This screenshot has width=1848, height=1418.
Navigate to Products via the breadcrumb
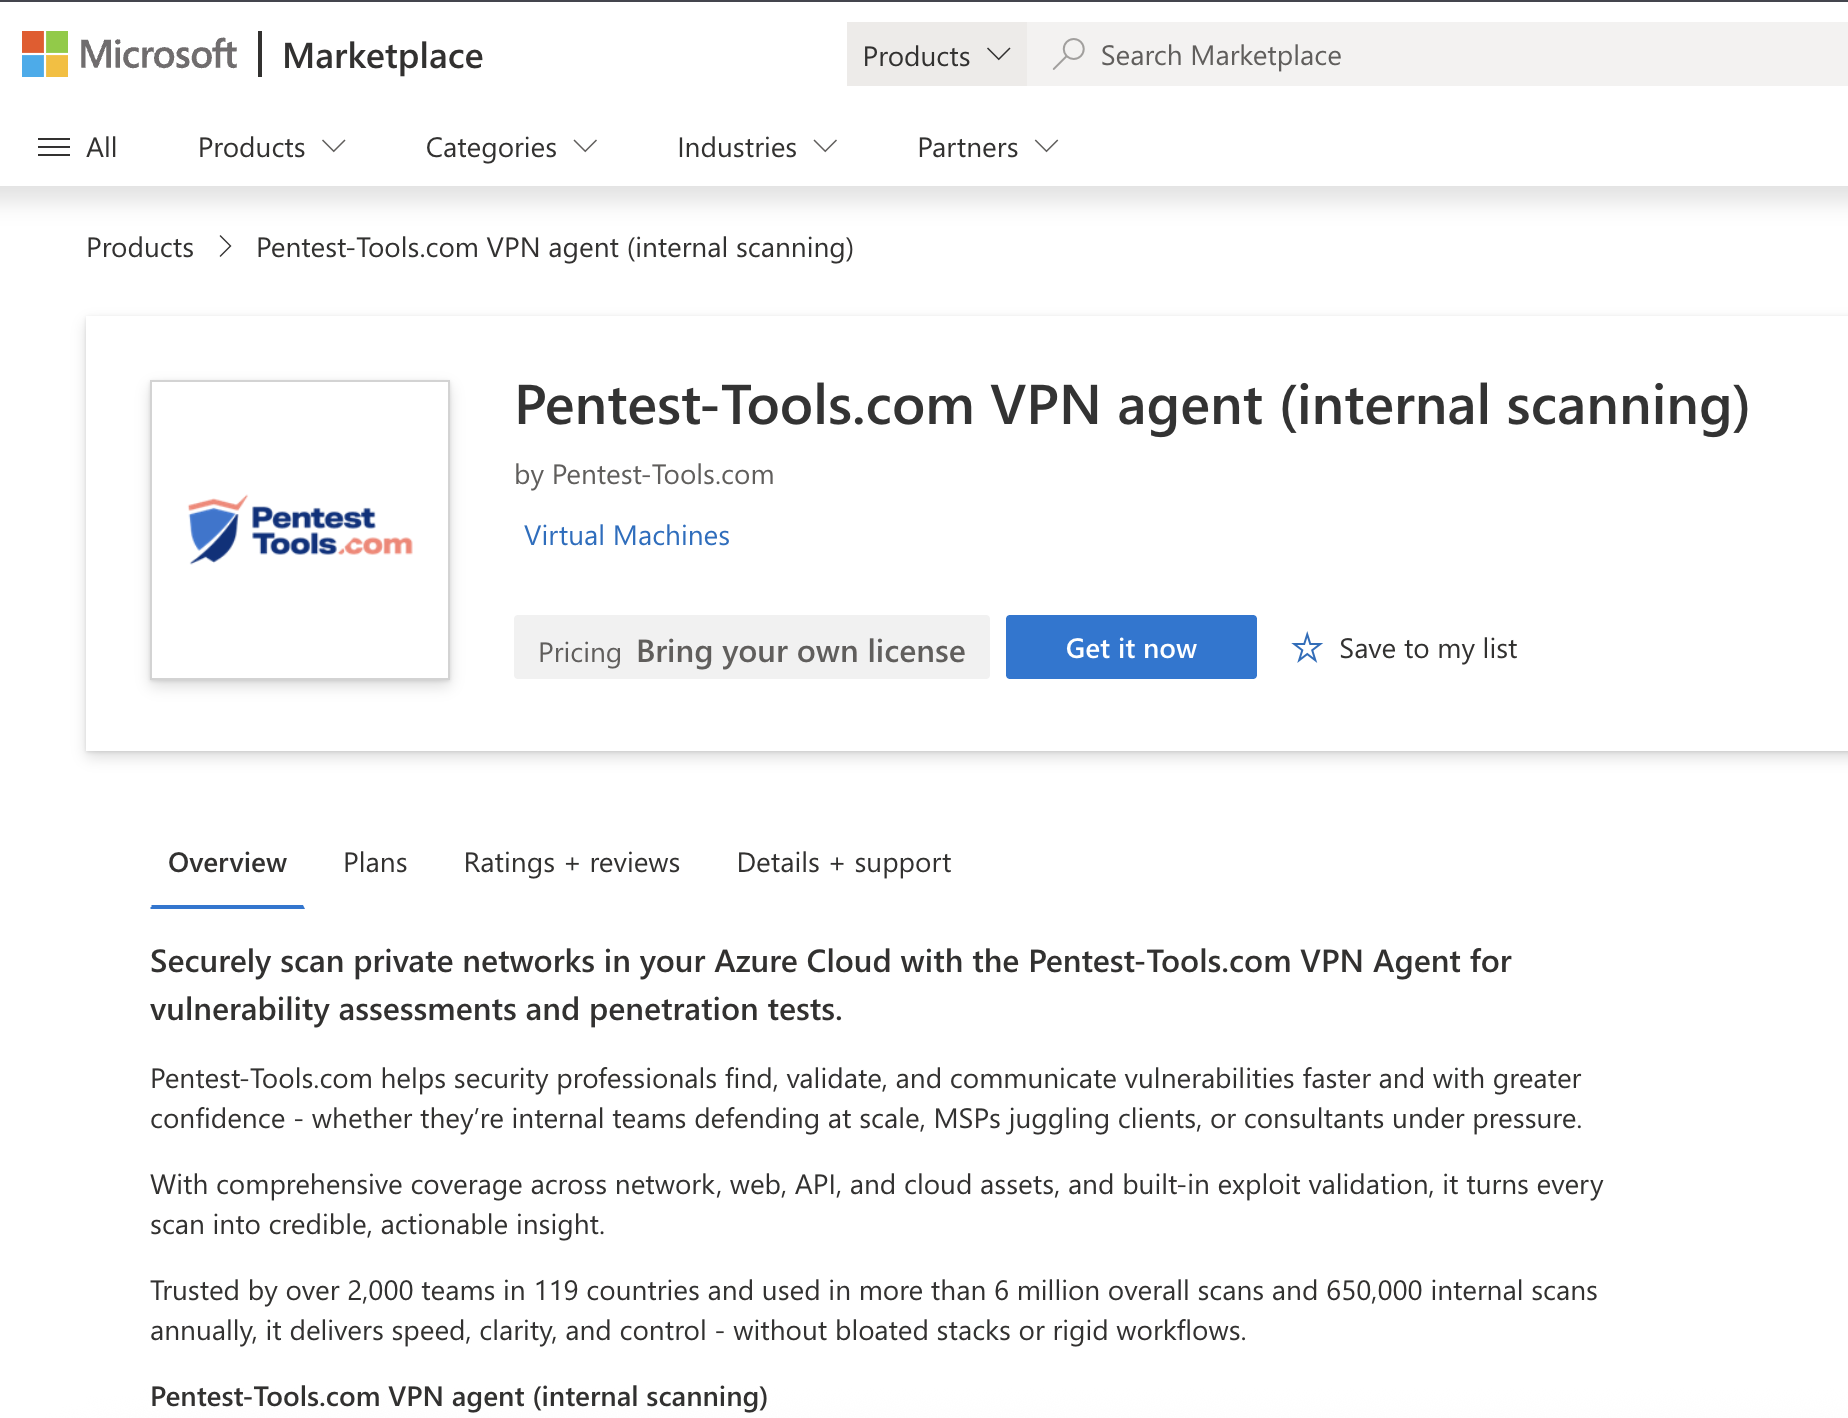139,247
